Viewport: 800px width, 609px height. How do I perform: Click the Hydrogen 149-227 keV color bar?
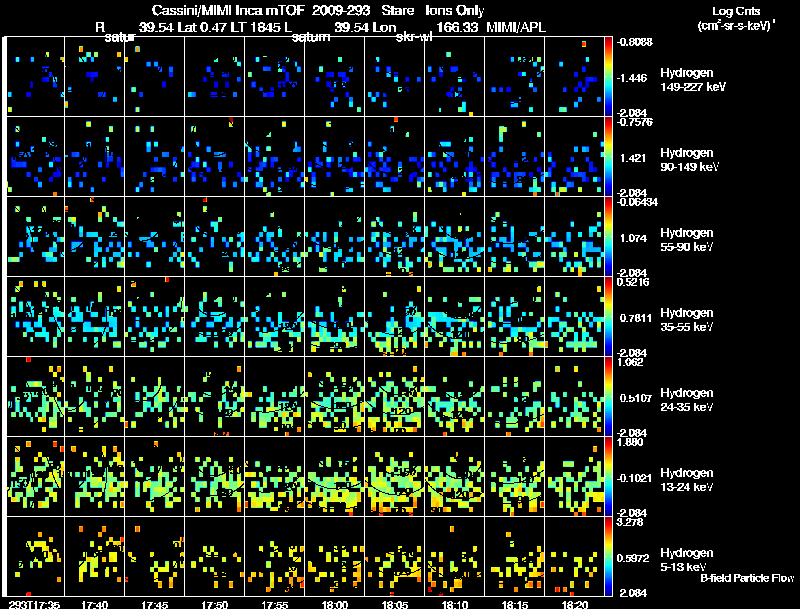608,77
